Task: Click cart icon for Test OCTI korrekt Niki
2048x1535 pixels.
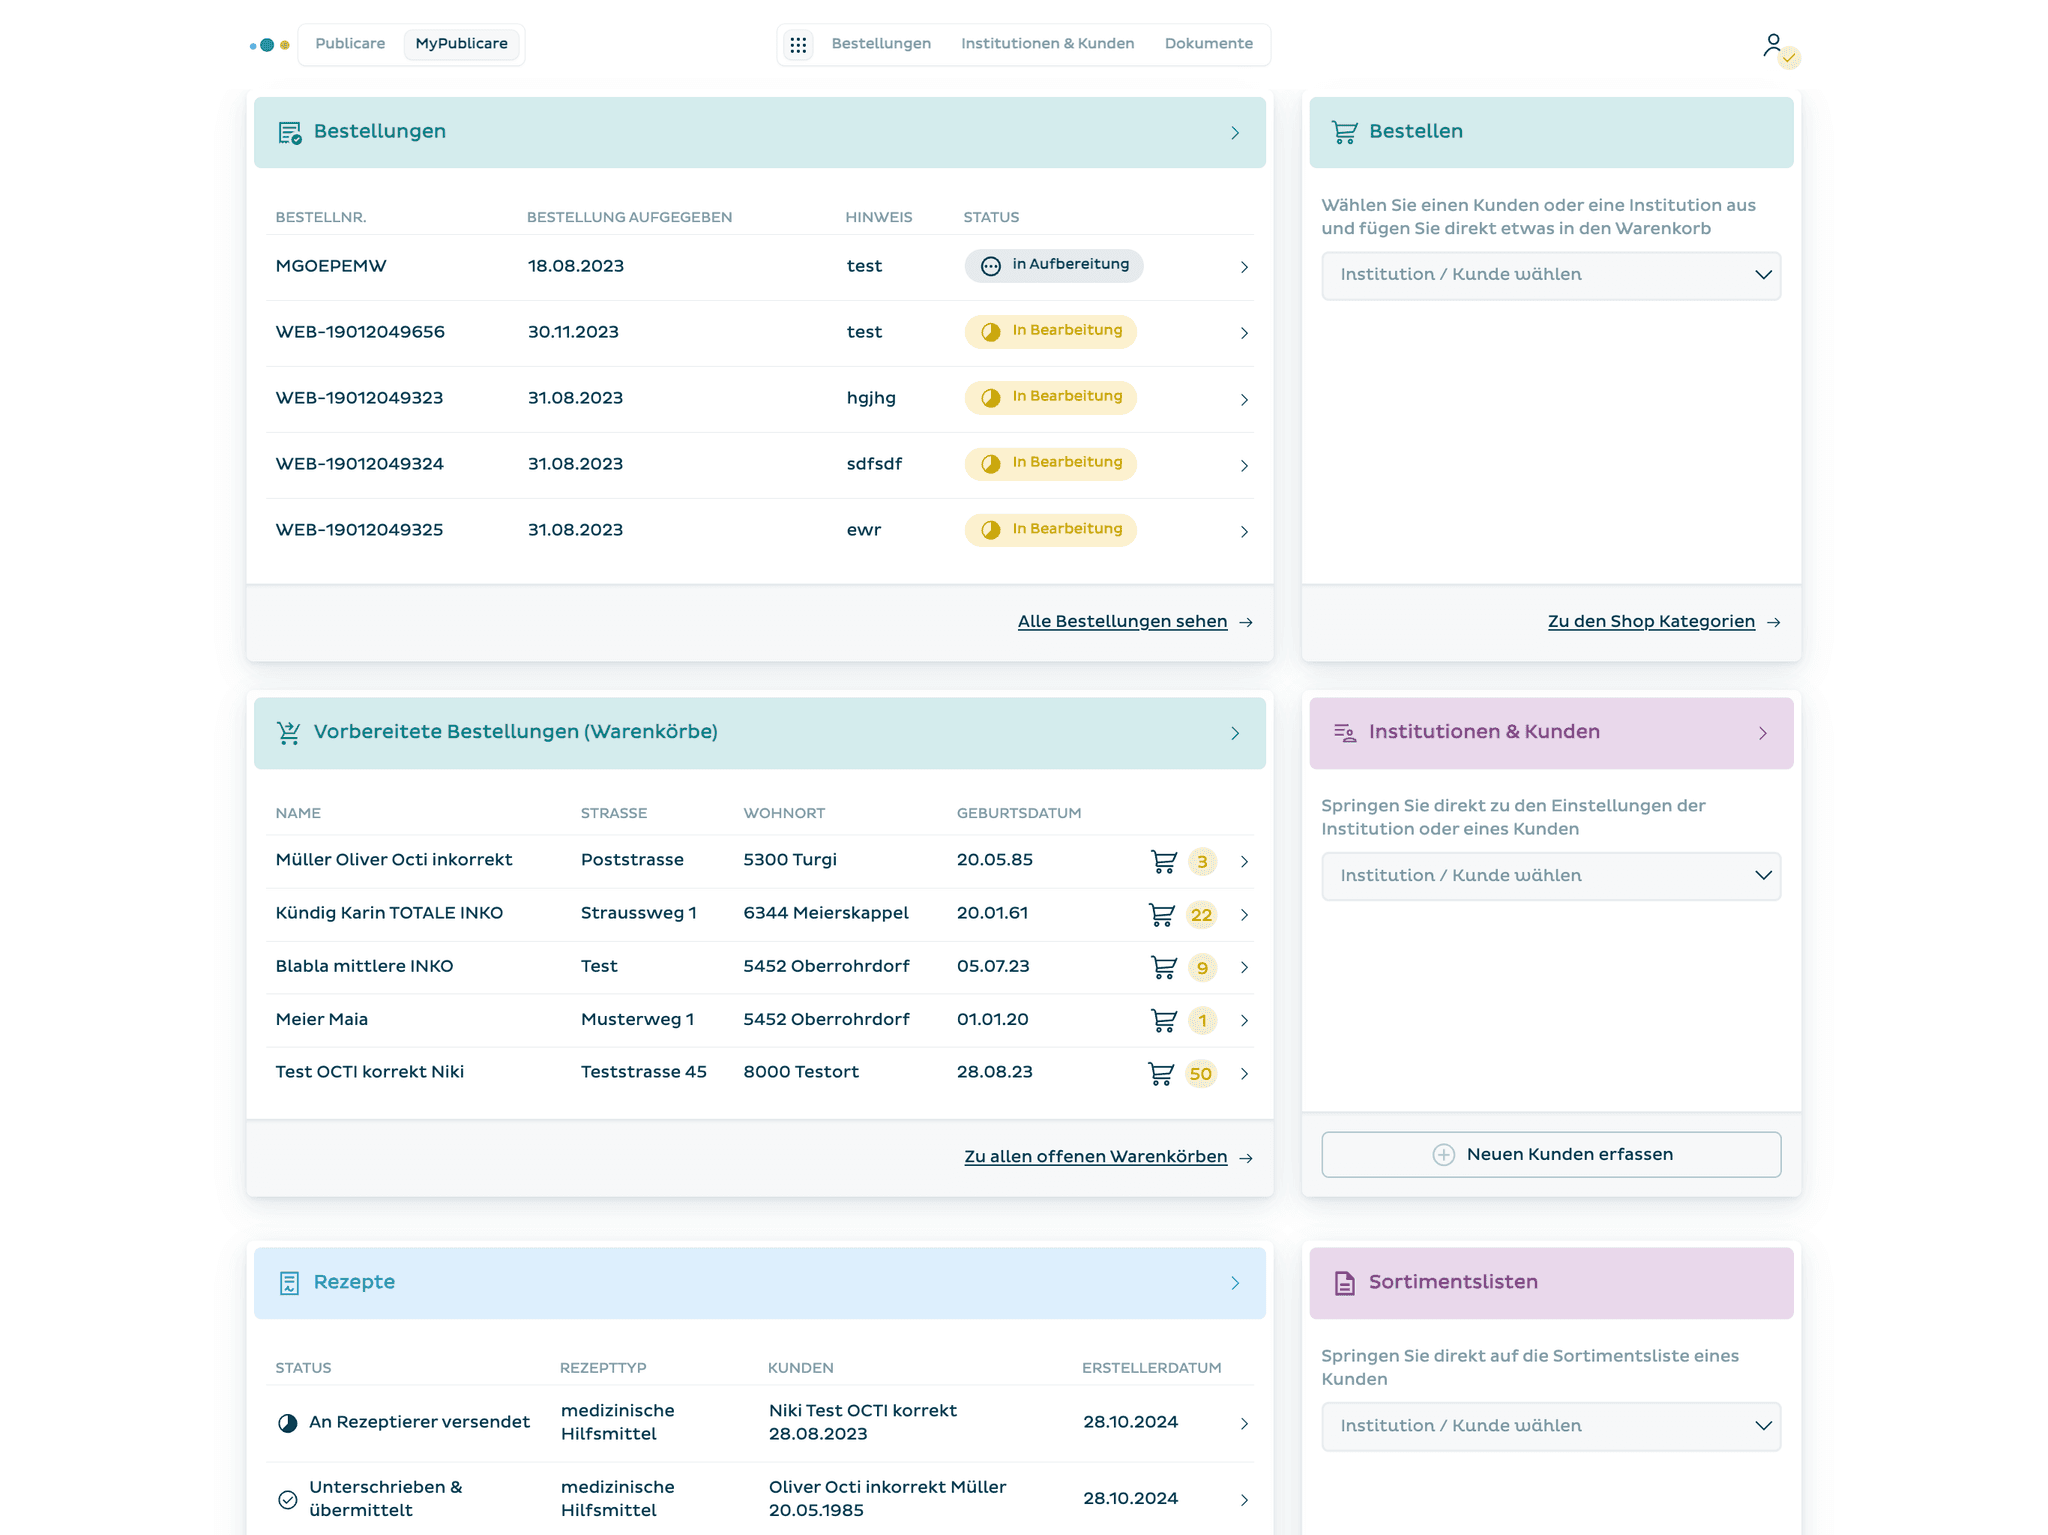Action: (1161, 1073)
